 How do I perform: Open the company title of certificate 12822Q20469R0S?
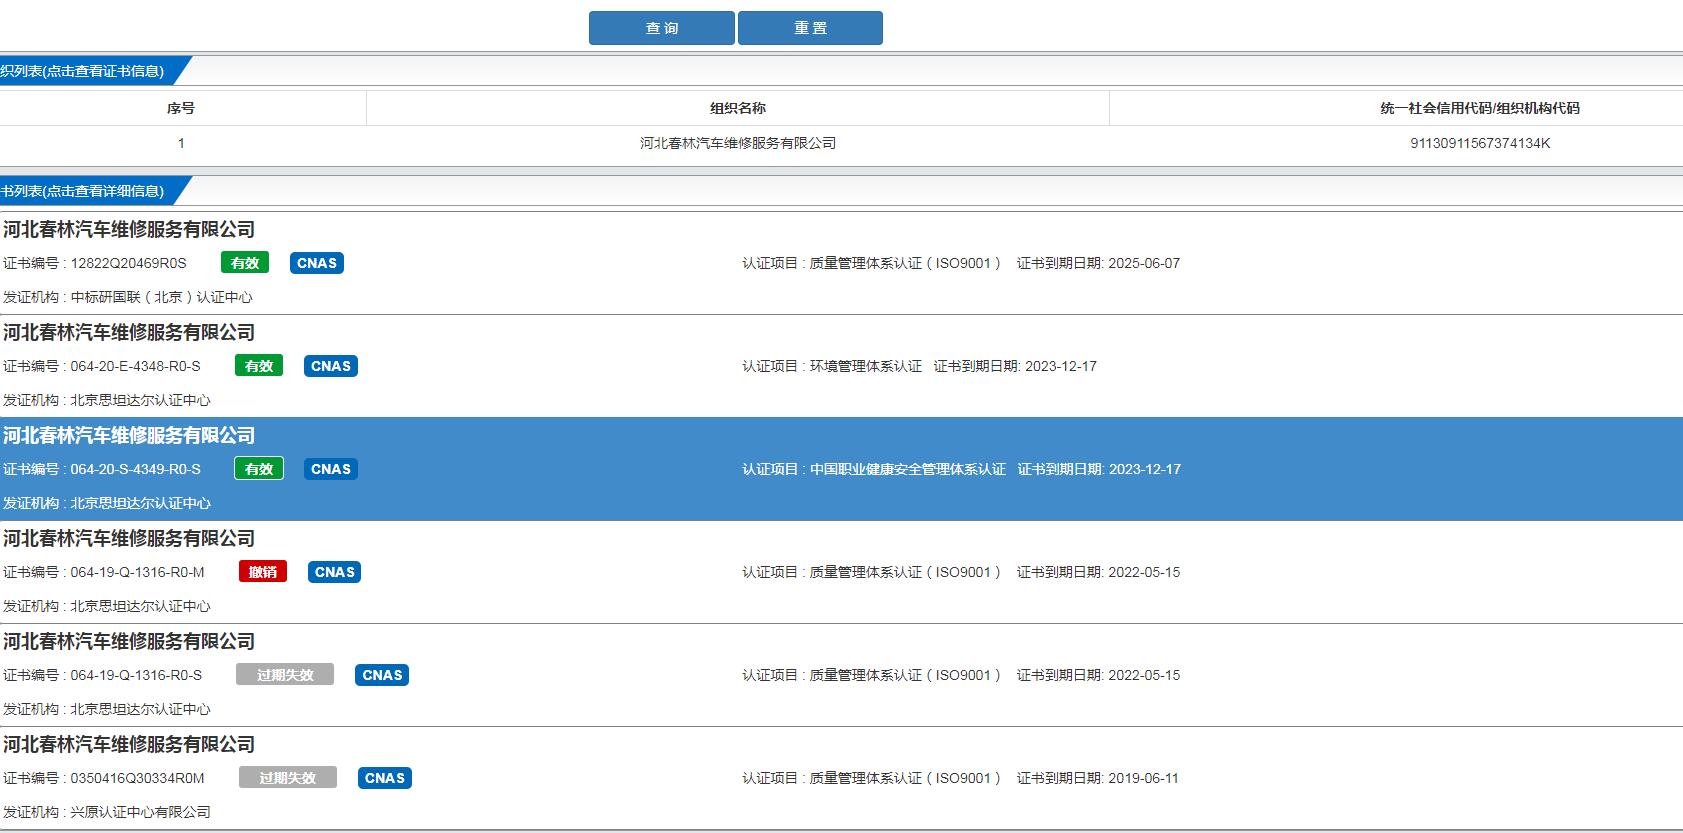[x=129, y=229]
